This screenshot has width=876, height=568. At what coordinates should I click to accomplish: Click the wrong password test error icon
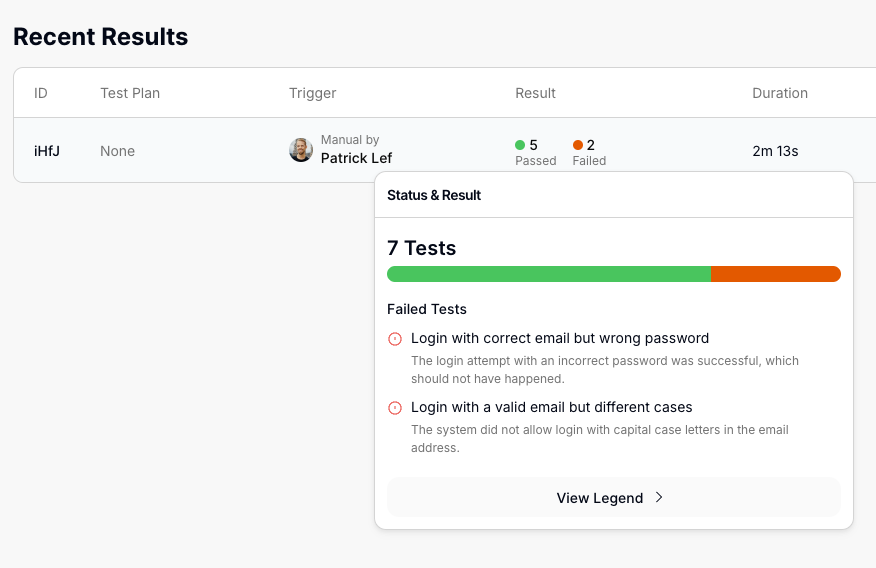coord(394,339)
